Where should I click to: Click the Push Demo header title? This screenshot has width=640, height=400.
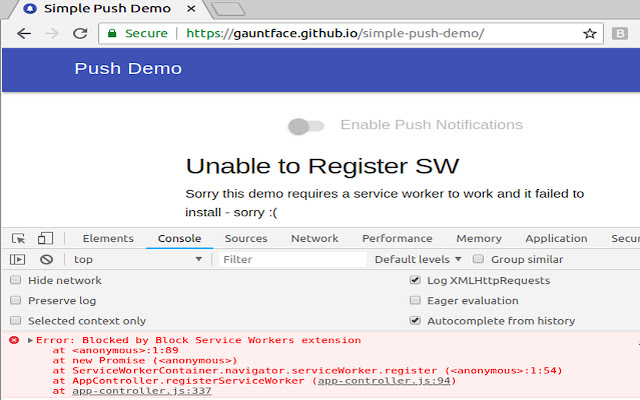[x=128, y=69]
